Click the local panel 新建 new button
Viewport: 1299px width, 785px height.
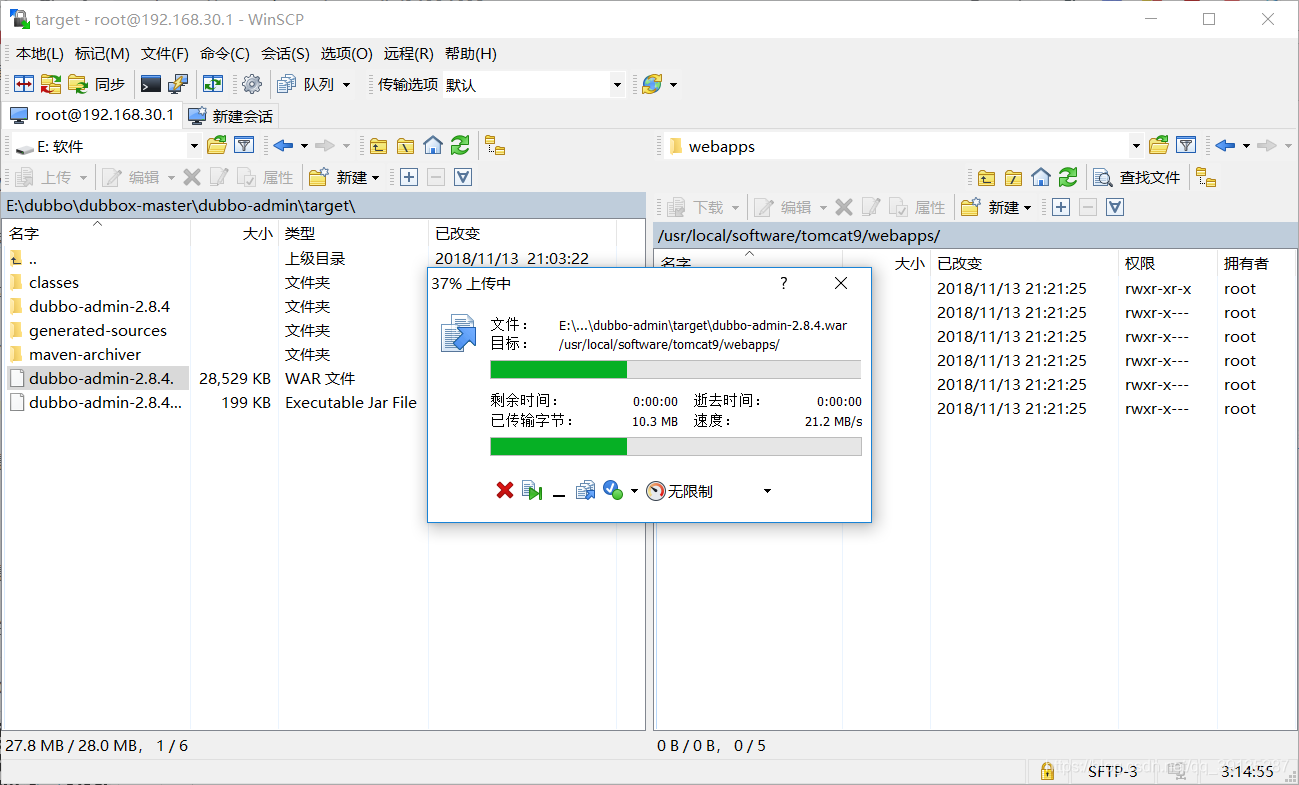344,177
